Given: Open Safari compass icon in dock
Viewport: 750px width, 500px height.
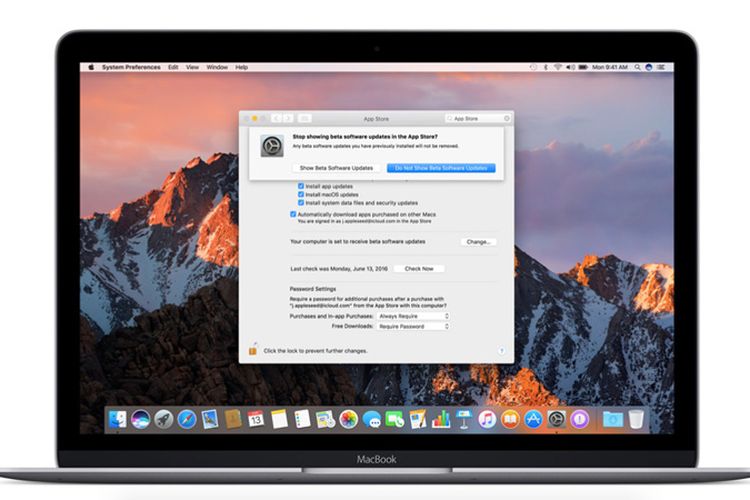Looking at the screenshot, I should [x=187, y=420].
